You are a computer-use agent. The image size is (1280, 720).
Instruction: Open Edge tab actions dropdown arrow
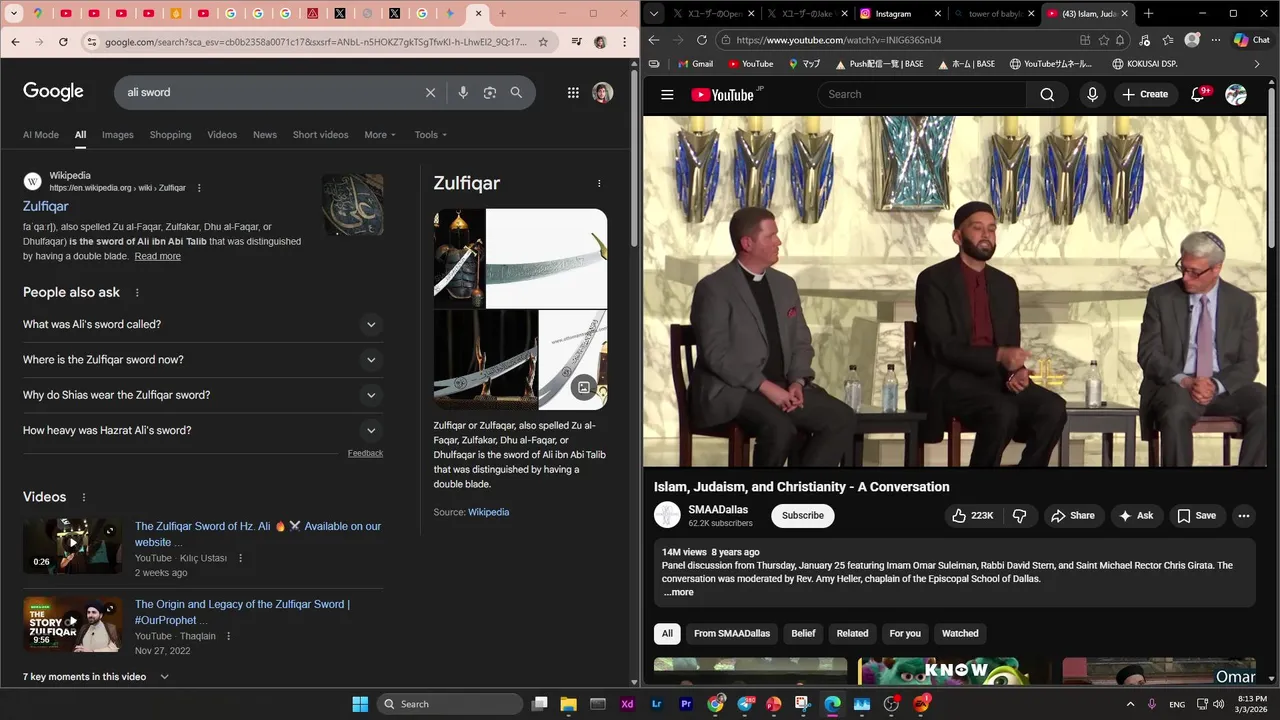(654, 14)
